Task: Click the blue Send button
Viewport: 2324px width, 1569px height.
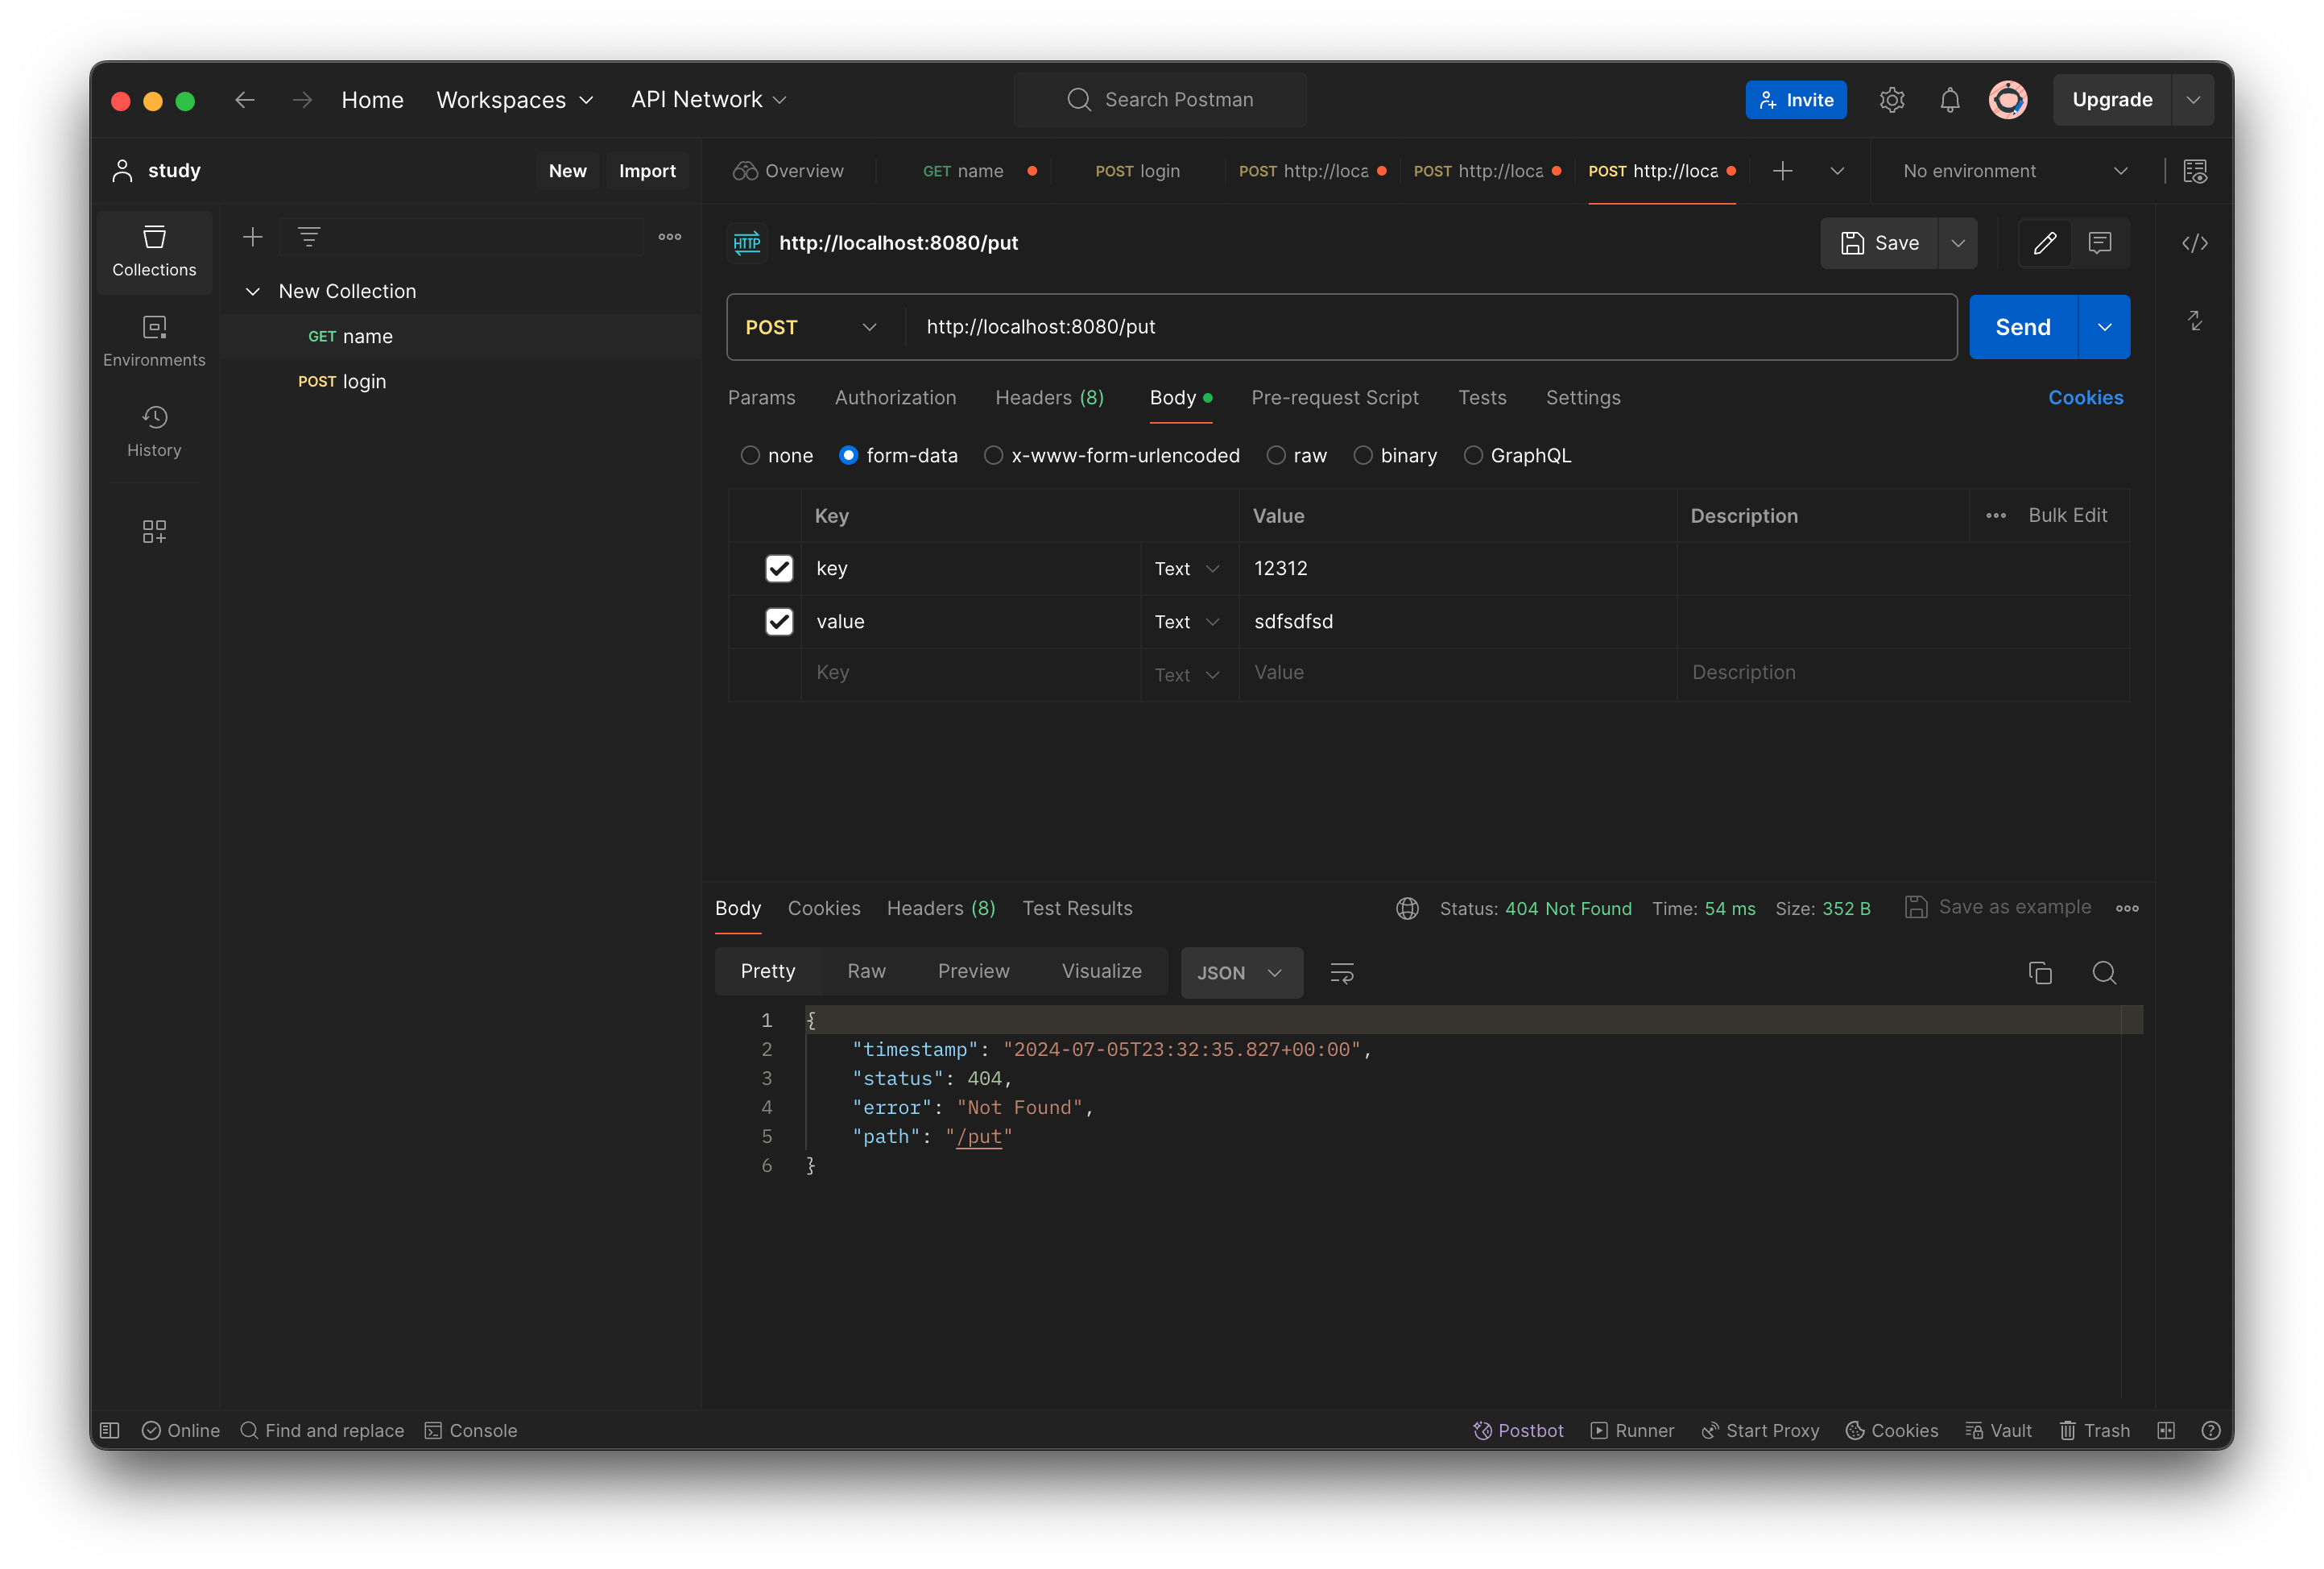Action: (x=2023, y=328)
